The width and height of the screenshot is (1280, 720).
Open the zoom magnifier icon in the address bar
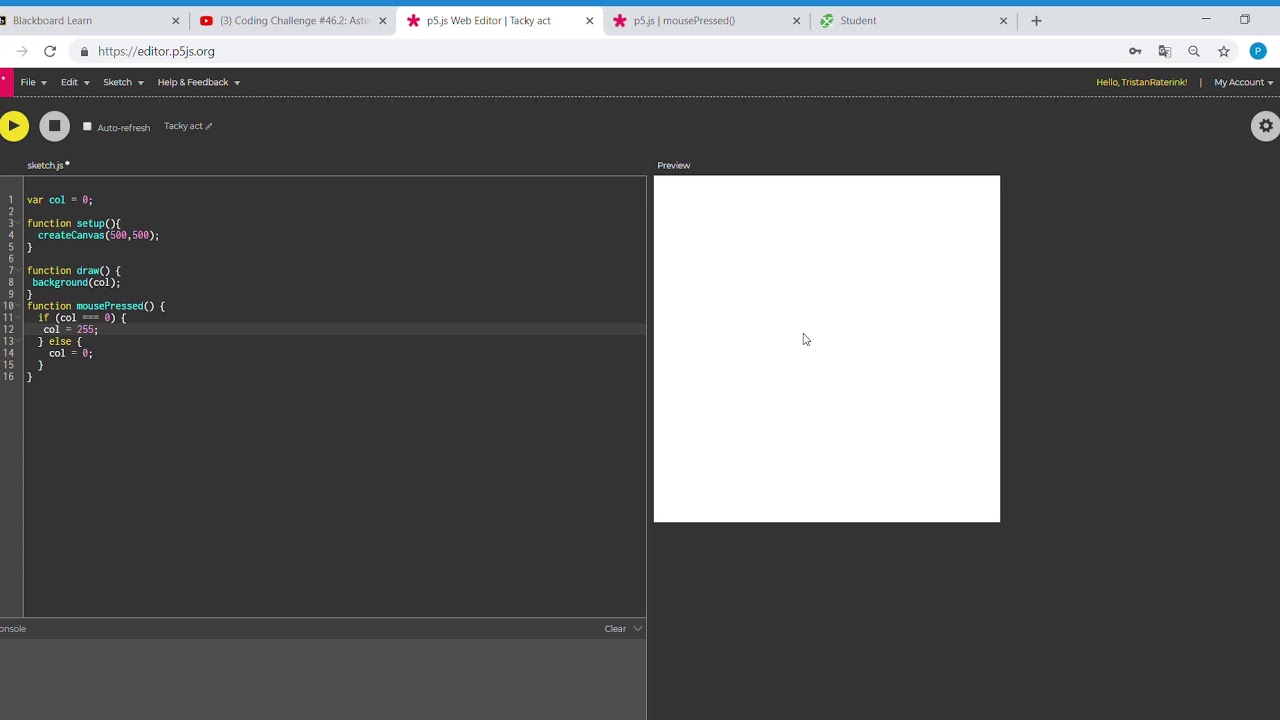click(x=1194, y=51)
